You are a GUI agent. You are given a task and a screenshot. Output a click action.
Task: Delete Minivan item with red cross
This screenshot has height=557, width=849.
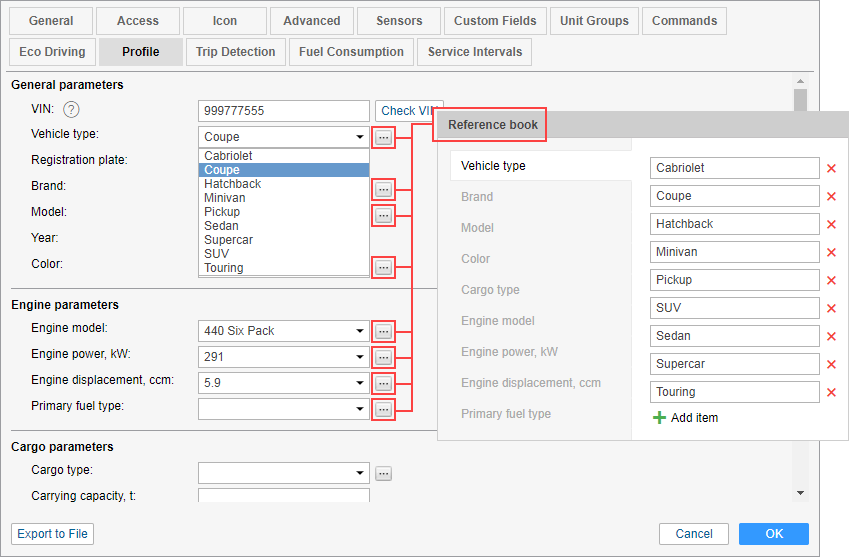[832, 252]
